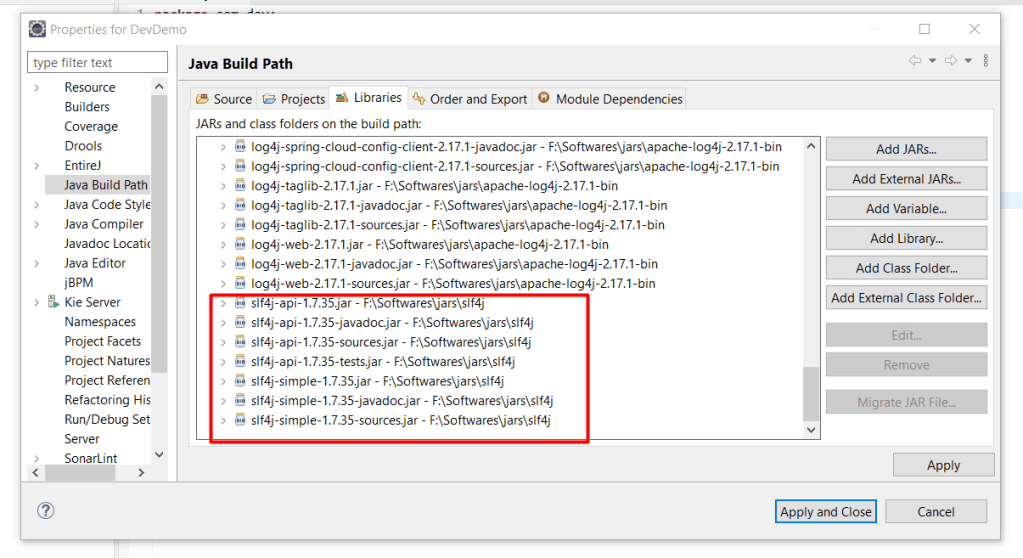Click the help question mark icon
1023x558 pixels.
click(x=45, y=511)
